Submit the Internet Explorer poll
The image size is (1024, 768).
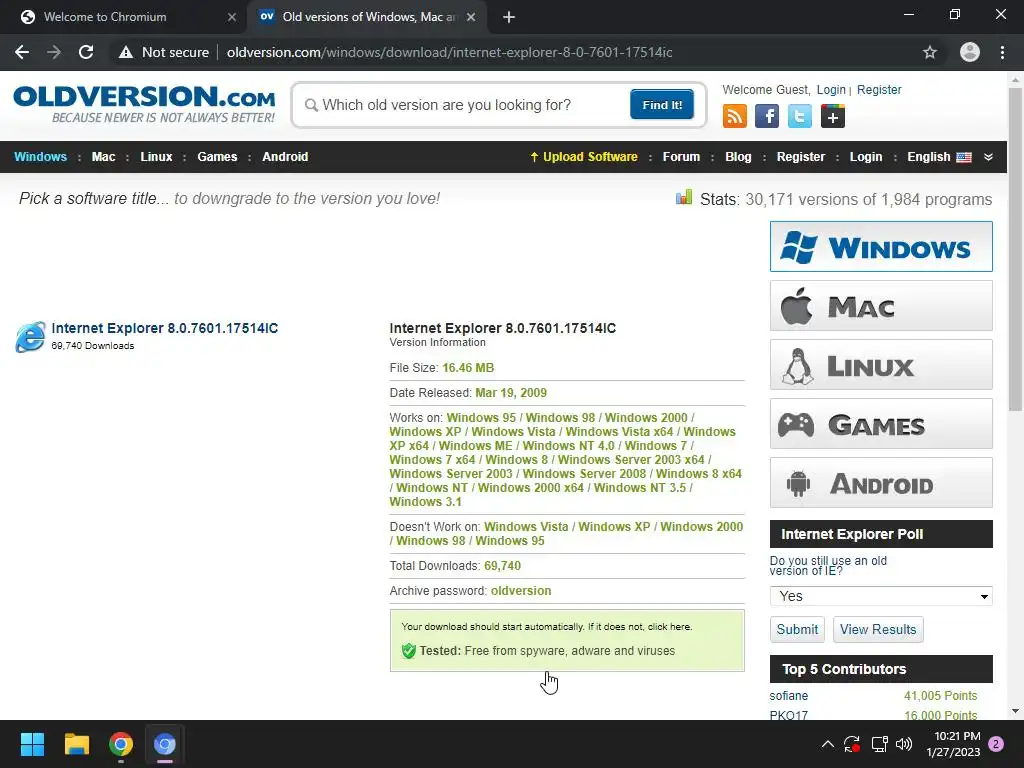[x=797, y=630]
